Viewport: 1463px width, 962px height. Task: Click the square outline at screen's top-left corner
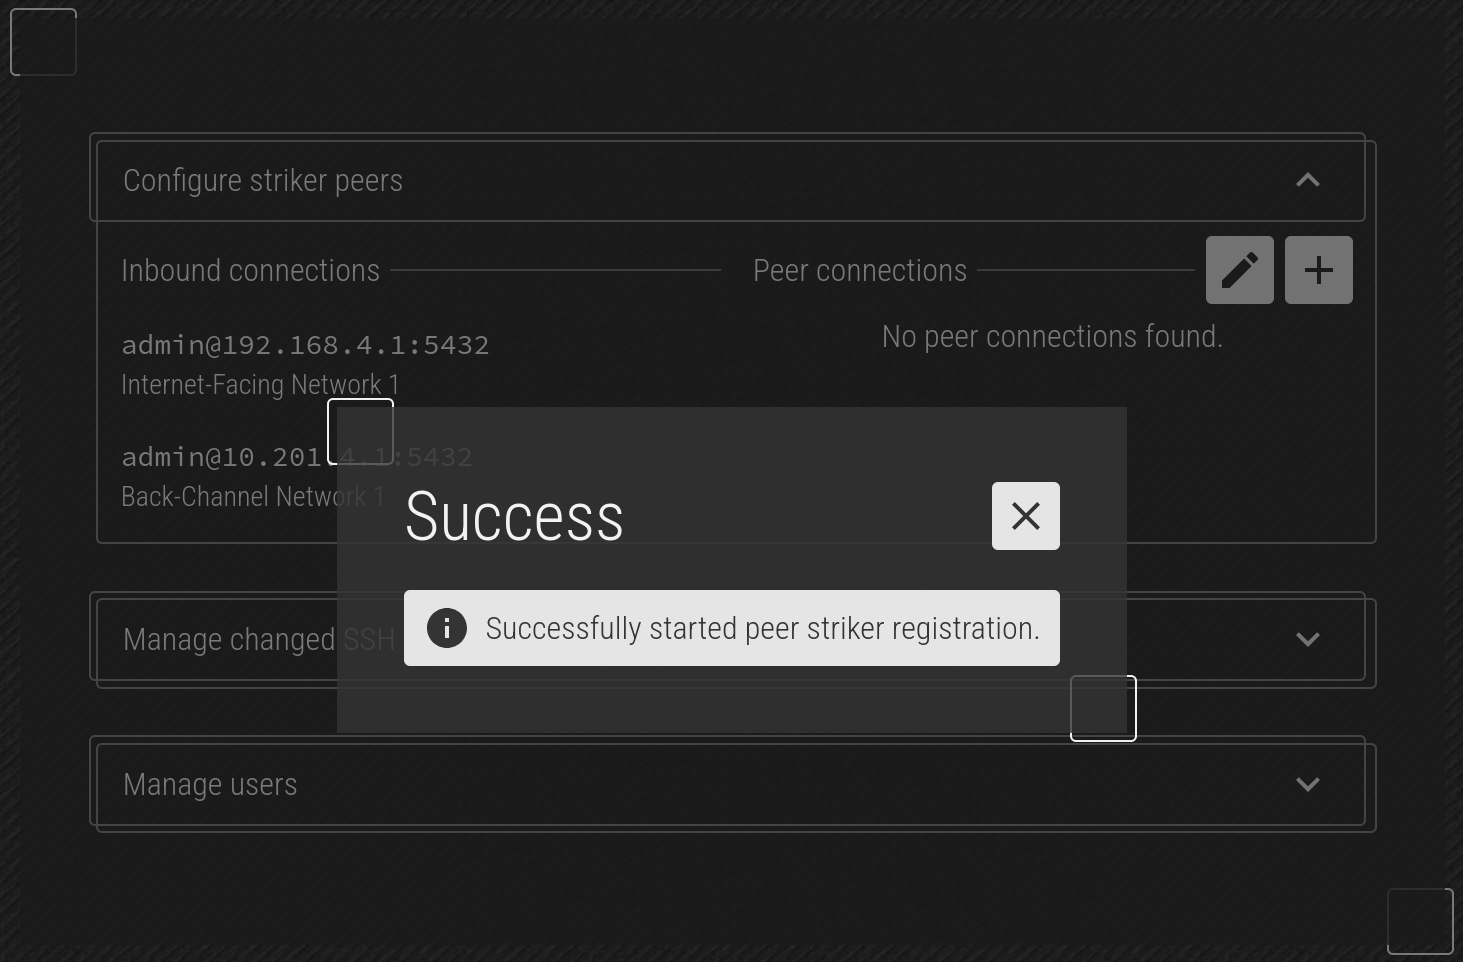[43, 42]
